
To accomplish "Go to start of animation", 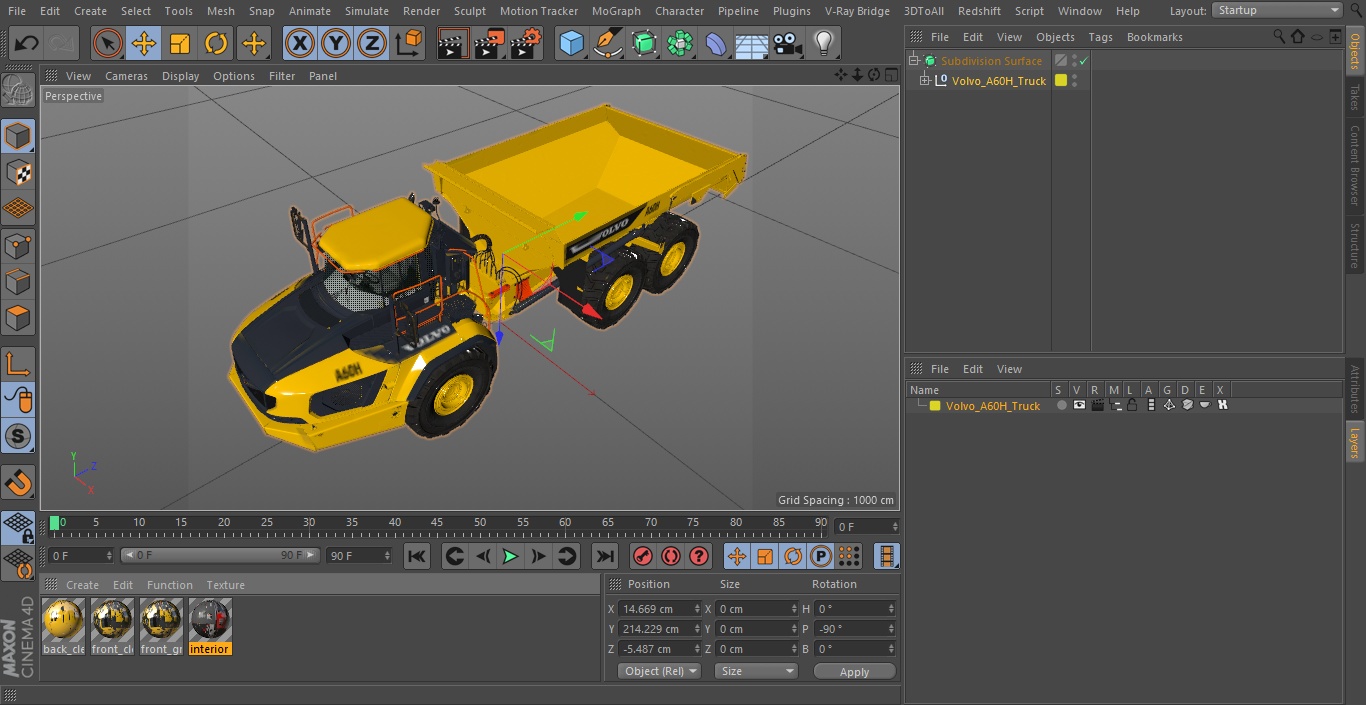I will tap(418, 556).
